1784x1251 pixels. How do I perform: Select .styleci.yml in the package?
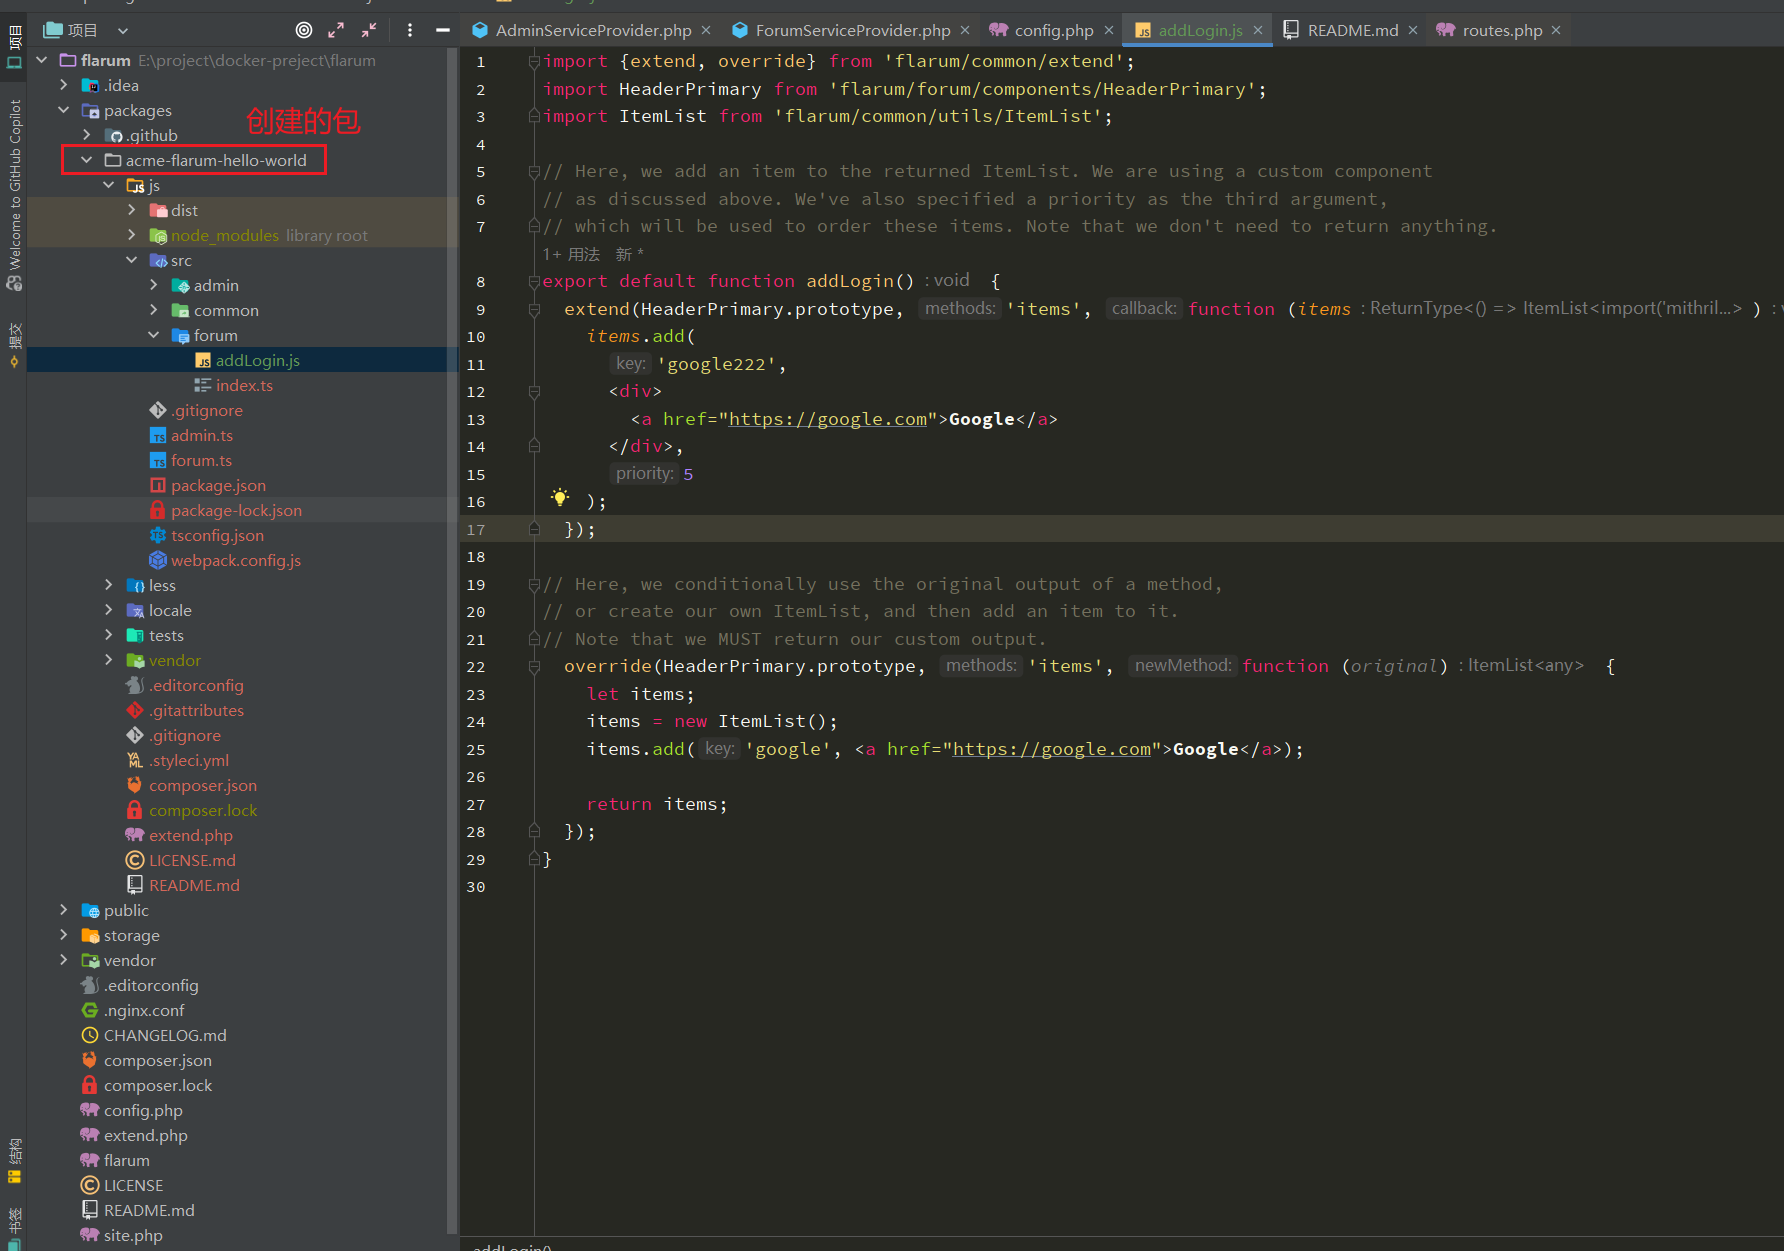189,760
